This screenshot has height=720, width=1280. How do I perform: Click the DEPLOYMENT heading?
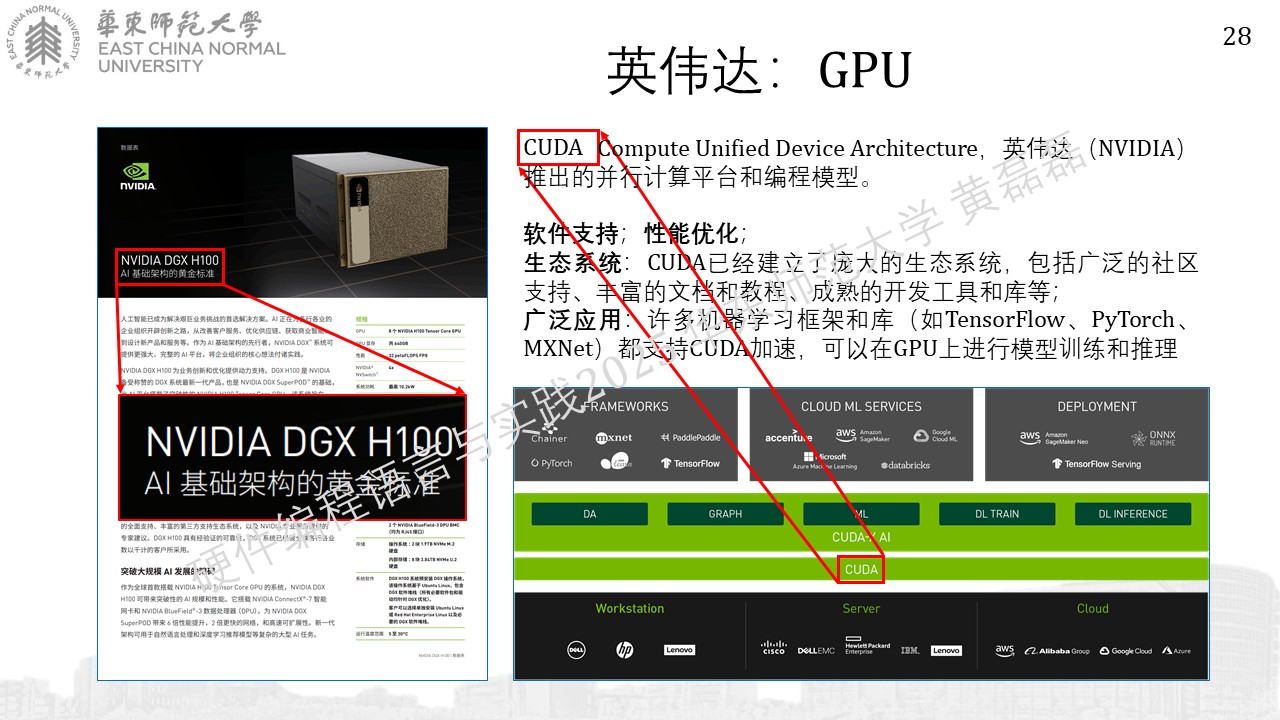pyautogui.click(x=1097, y=407)
